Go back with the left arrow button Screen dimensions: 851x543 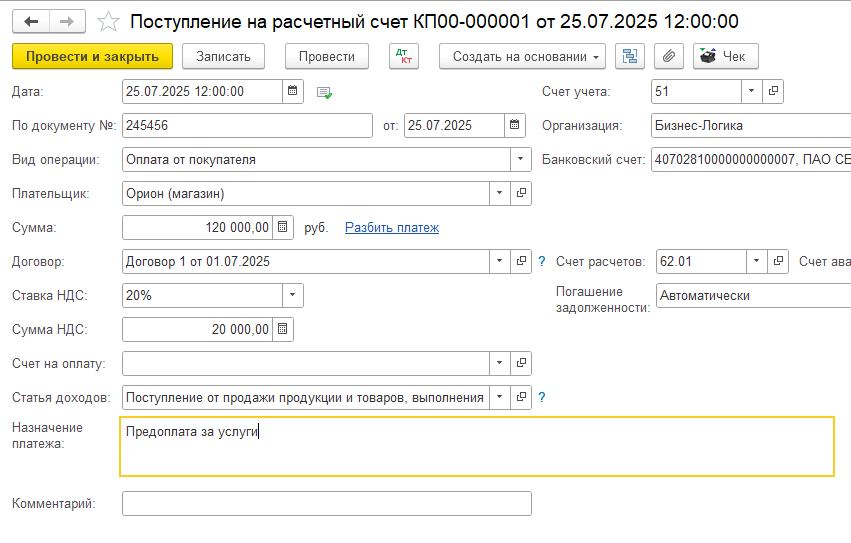pyautogui.click(x=31, y=22)
